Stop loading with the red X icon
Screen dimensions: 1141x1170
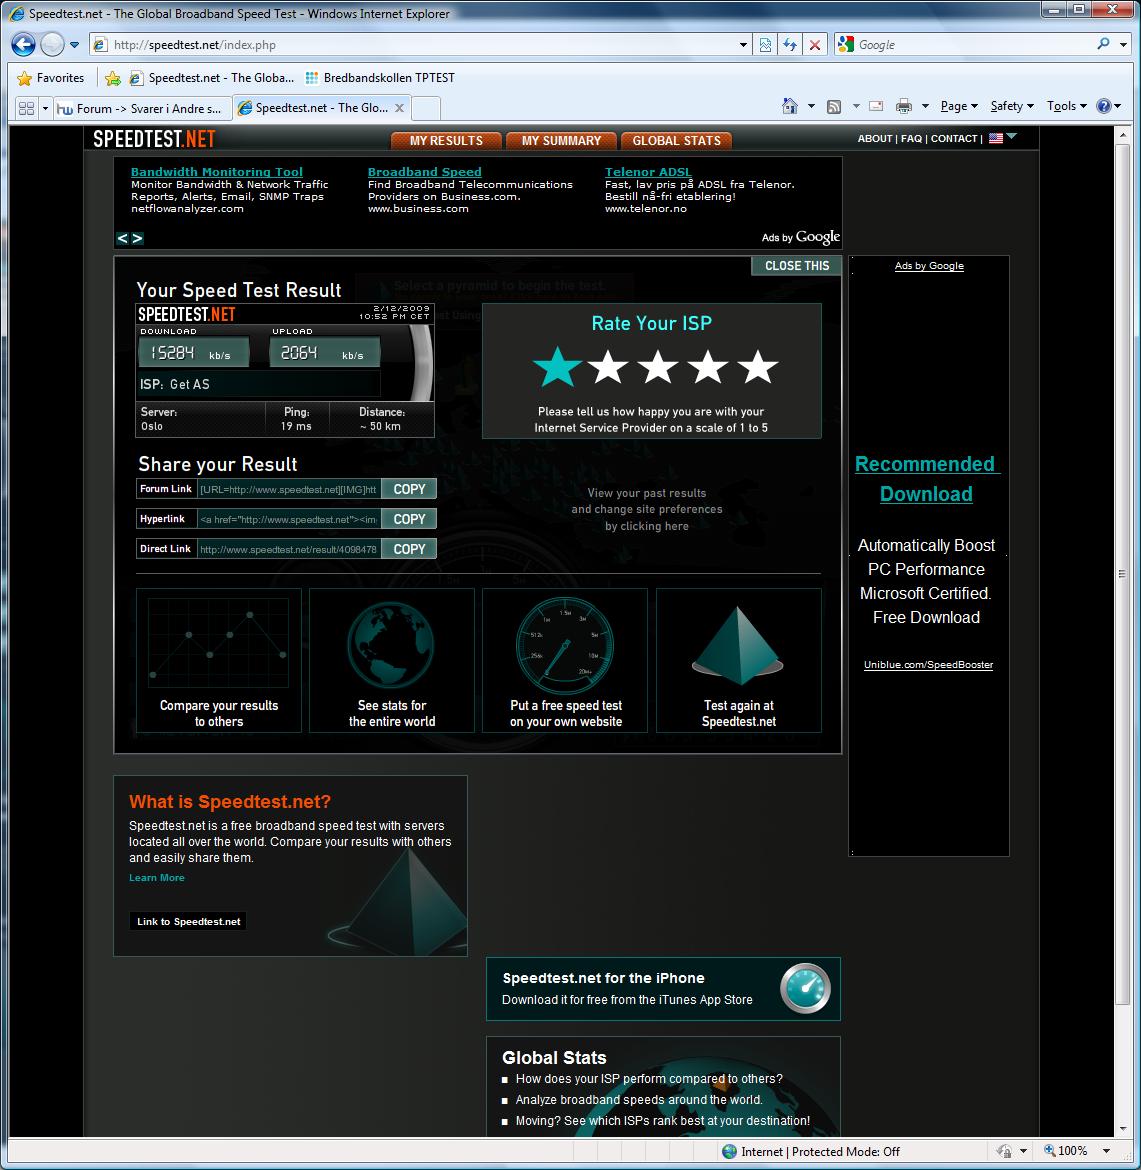(x=815, y=45)
